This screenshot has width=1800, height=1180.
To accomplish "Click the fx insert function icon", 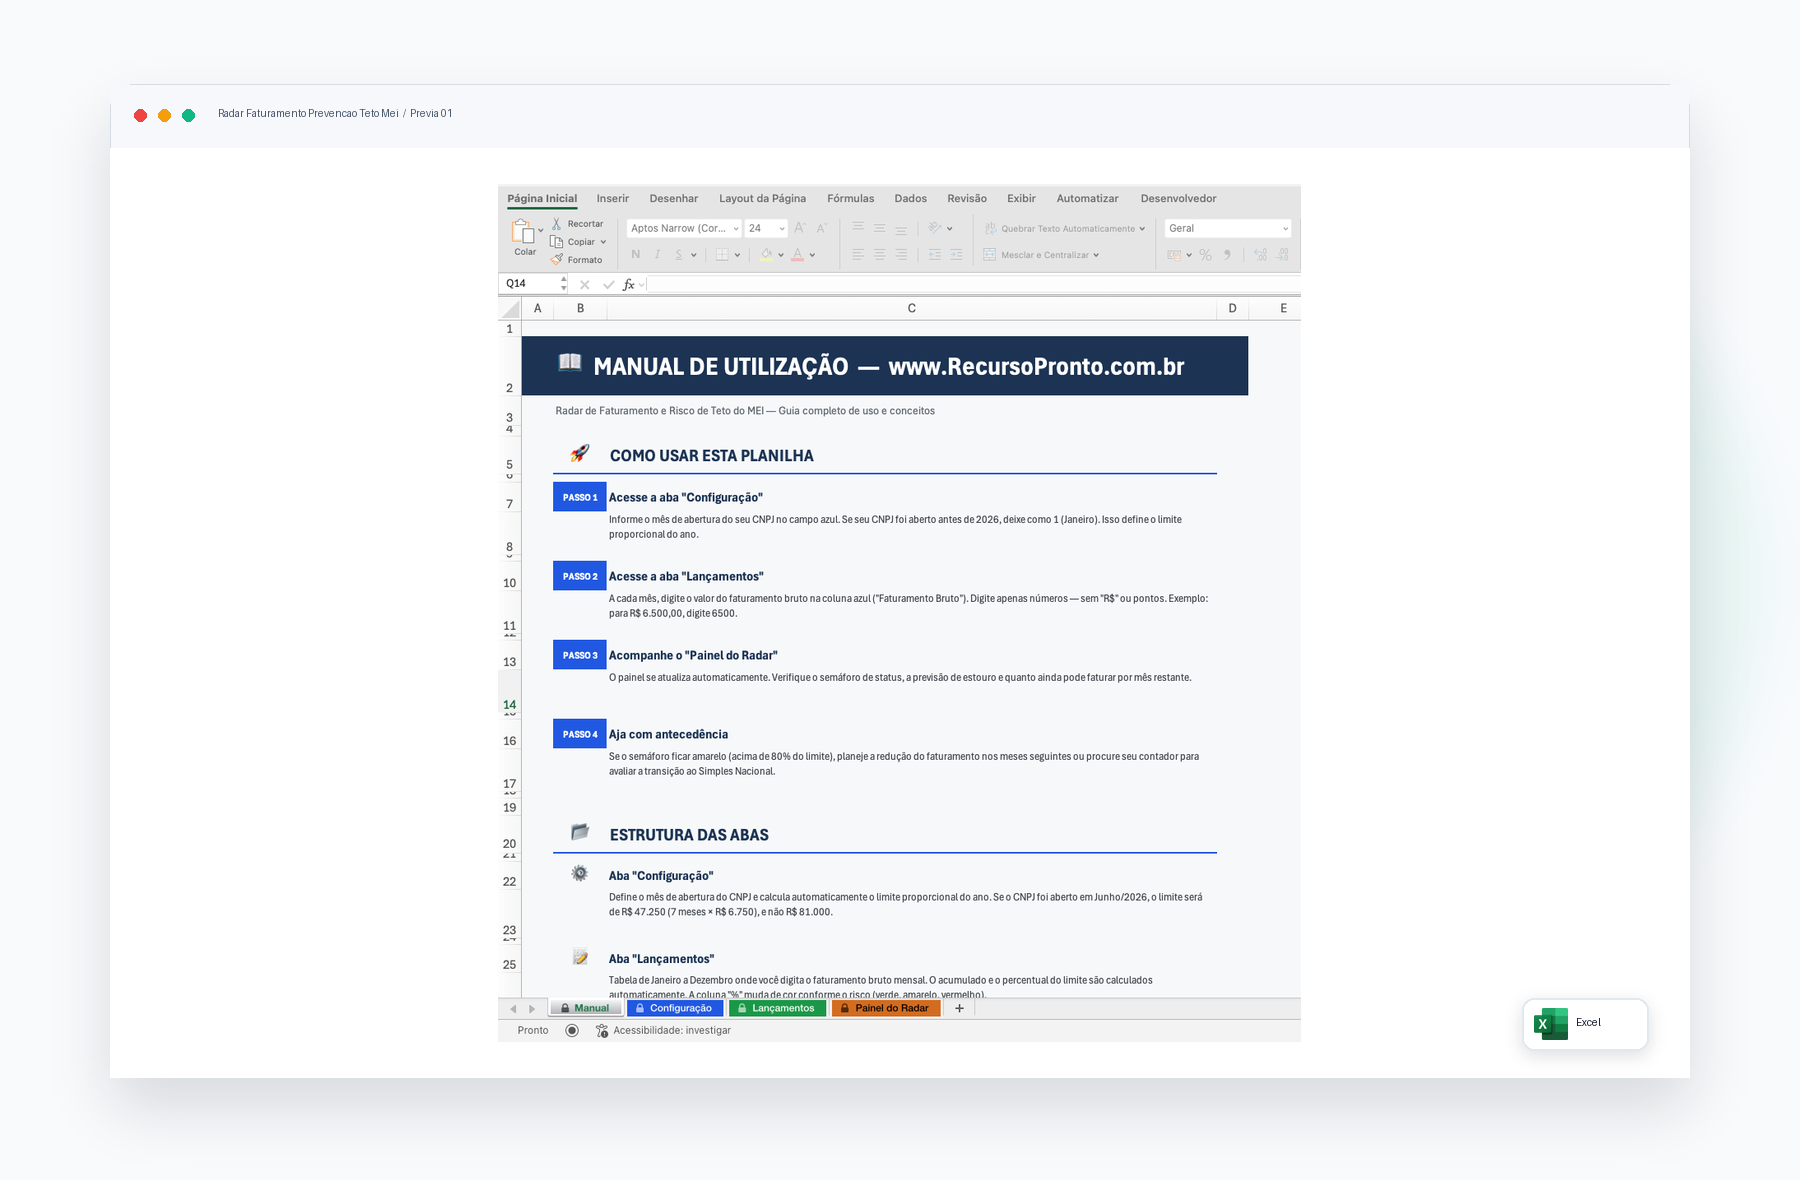I will click(629, 285).
